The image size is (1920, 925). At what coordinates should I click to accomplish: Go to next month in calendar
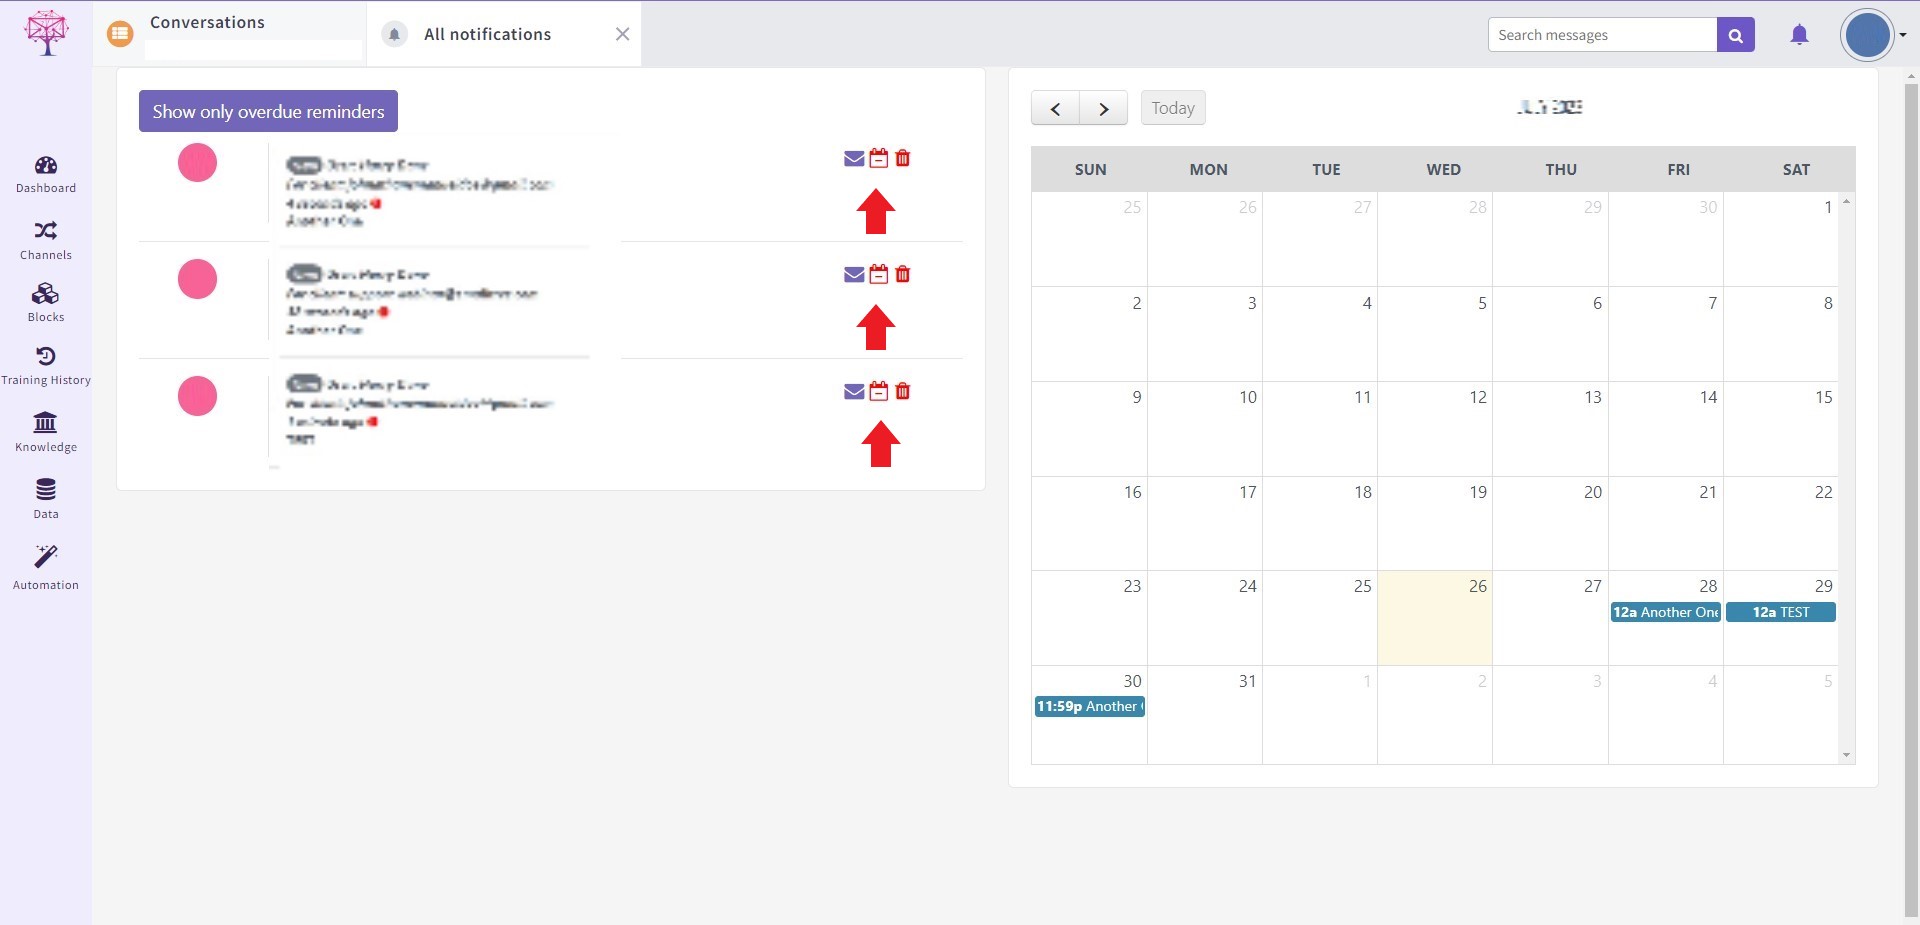(1104, 108)
